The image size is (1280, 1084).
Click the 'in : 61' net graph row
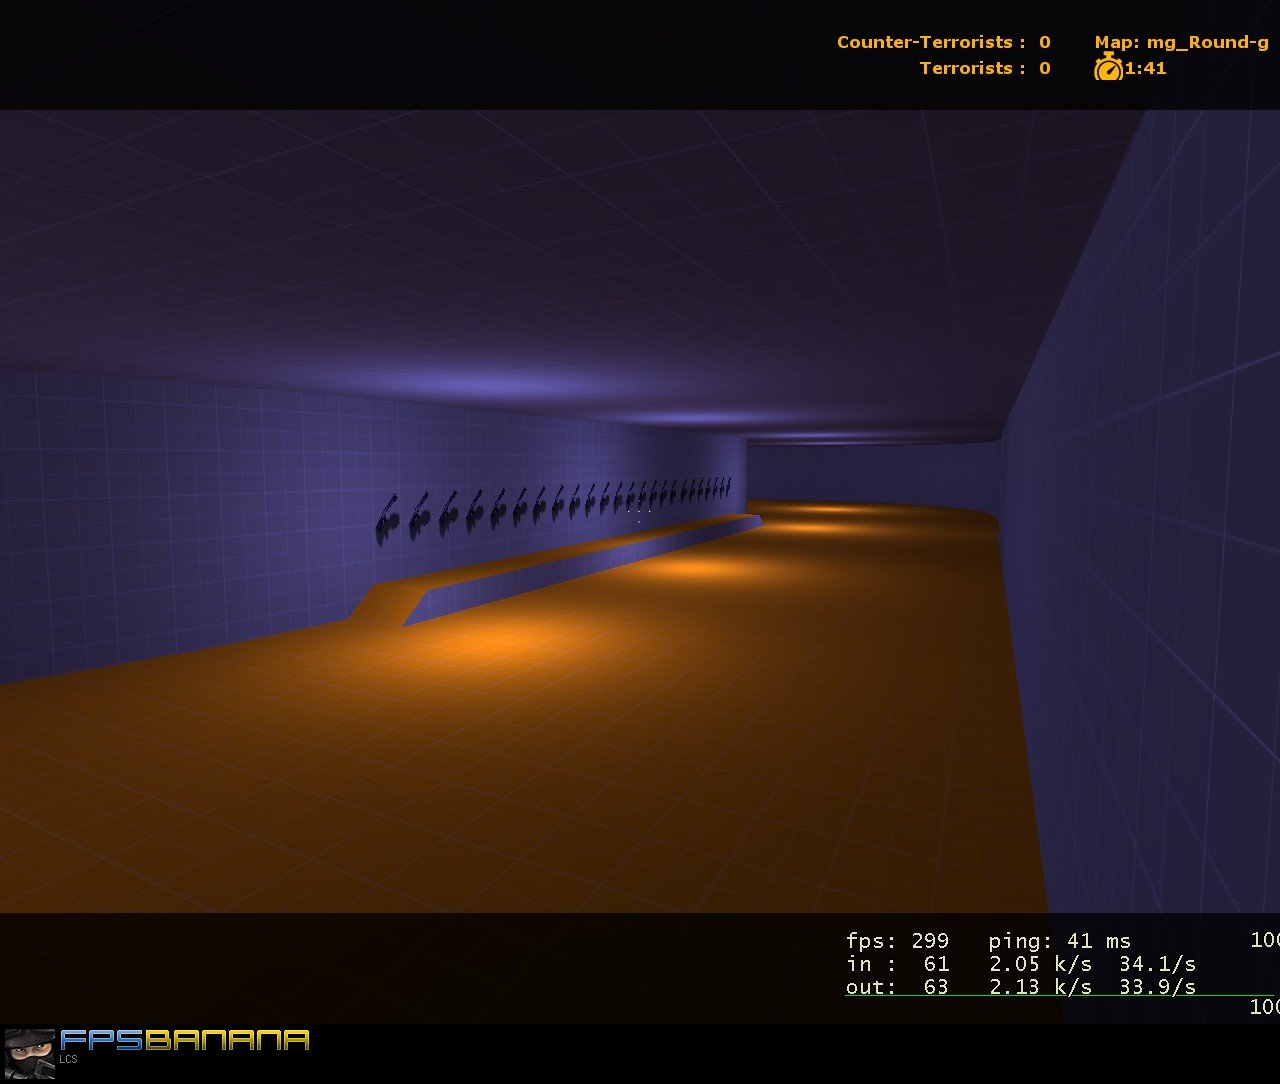[897, 964]
